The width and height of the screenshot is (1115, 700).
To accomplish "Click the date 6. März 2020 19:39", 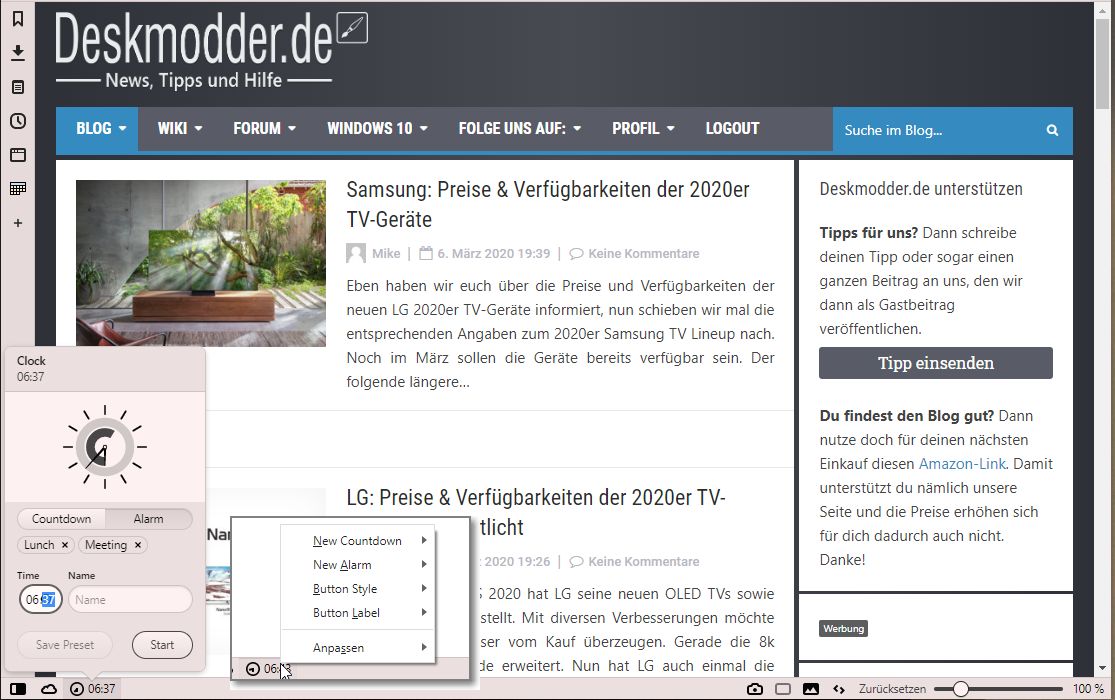I will click(x=494, y=253).
